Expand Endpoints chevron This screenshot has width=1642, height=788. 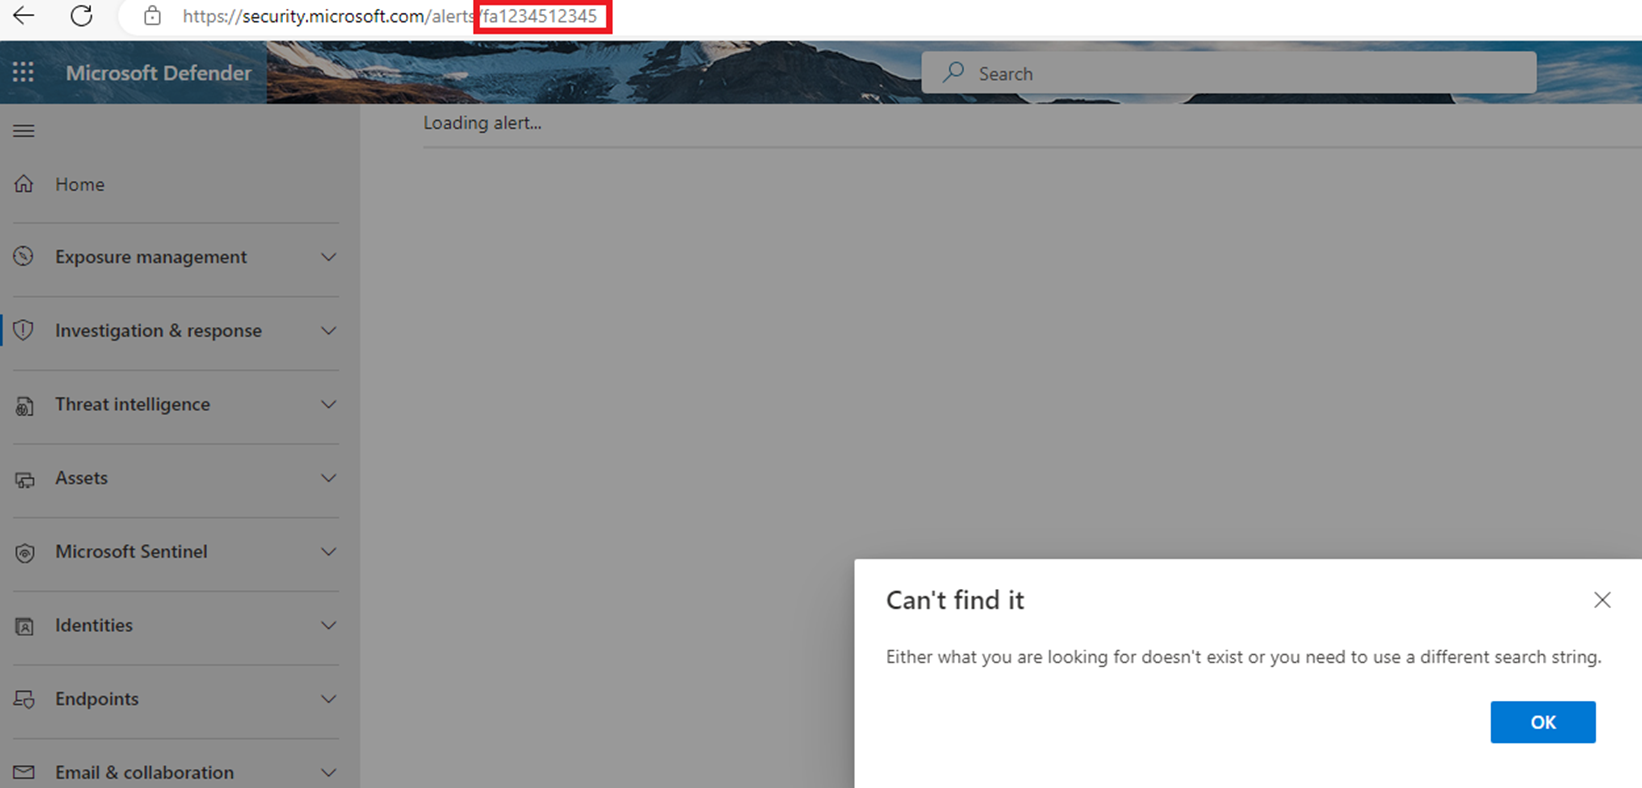point(328,699)
